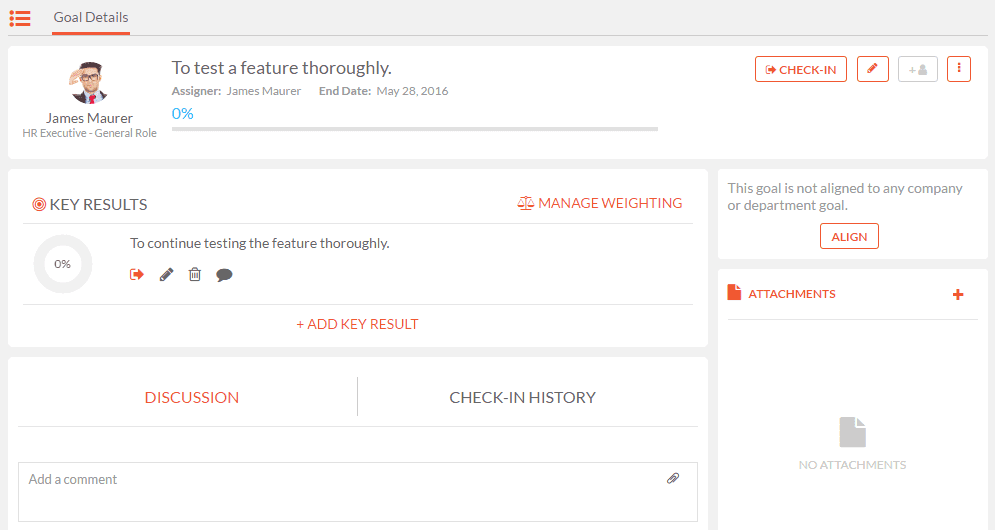
Task: Click the add user icon button
Action: click(x=918, y=69)
